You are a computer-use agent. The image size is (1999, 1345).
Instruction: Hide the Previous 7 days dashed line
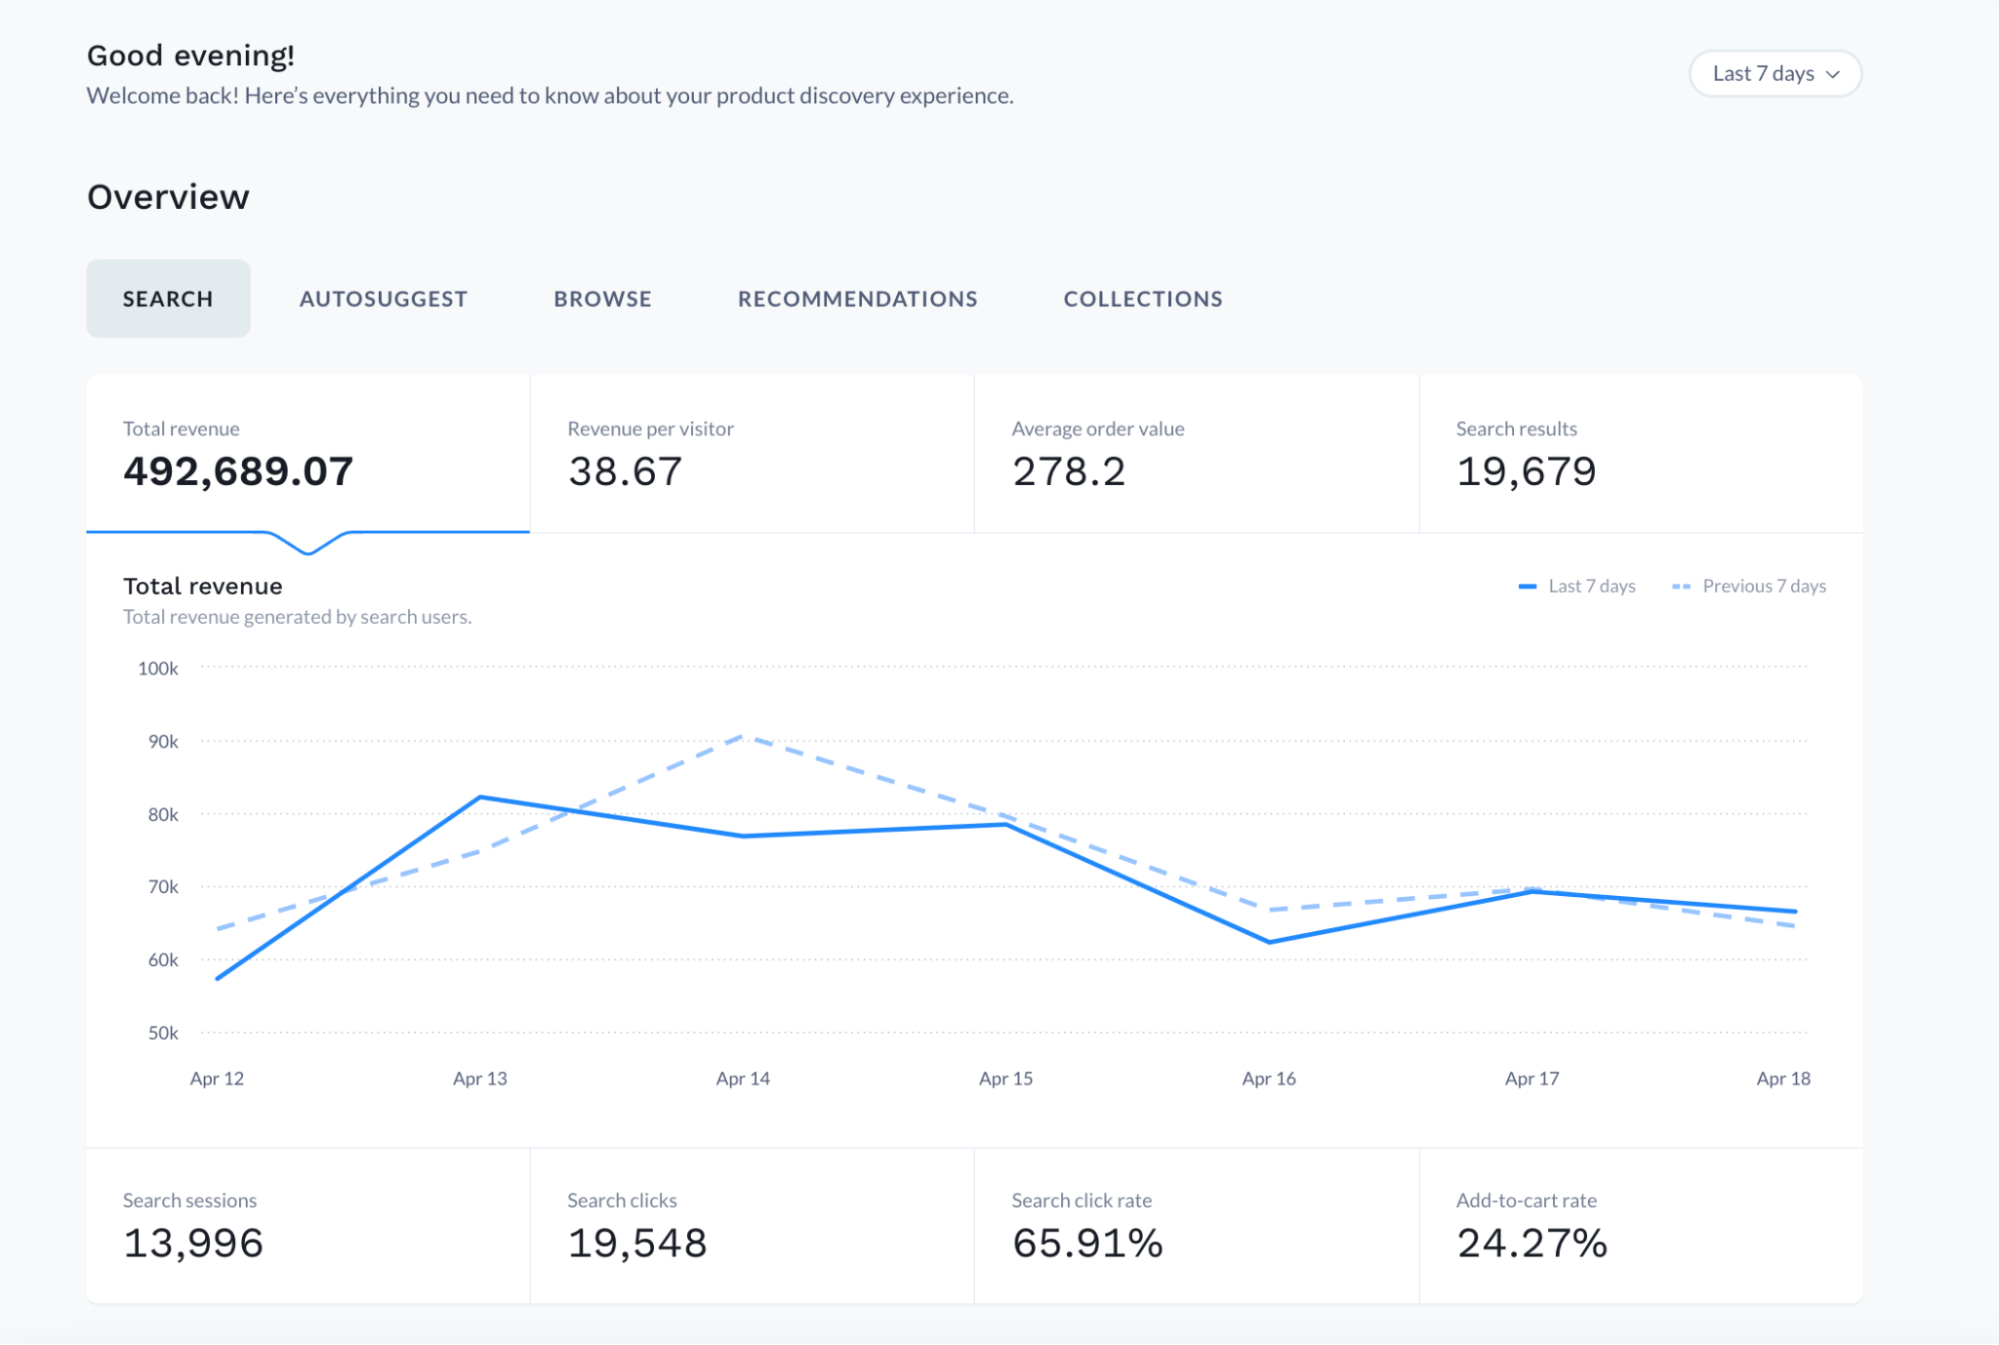1750,586
